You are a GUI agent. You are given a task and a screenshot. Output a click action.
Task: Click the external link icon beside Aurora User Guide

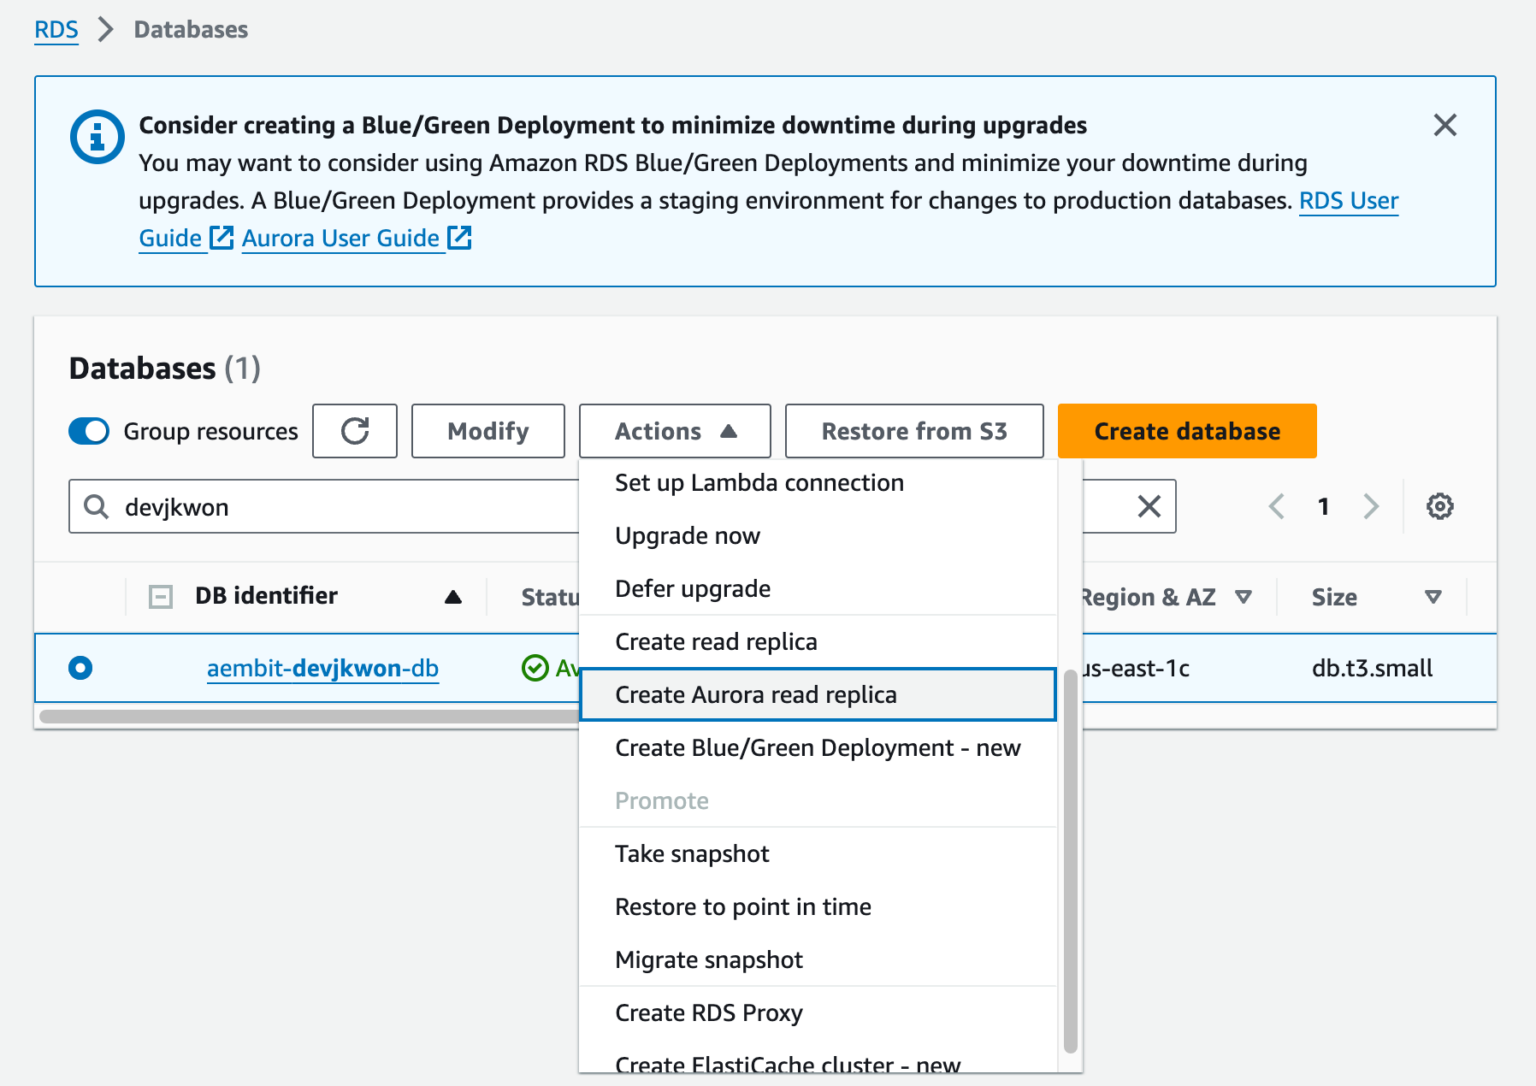[x=459, y=238]
